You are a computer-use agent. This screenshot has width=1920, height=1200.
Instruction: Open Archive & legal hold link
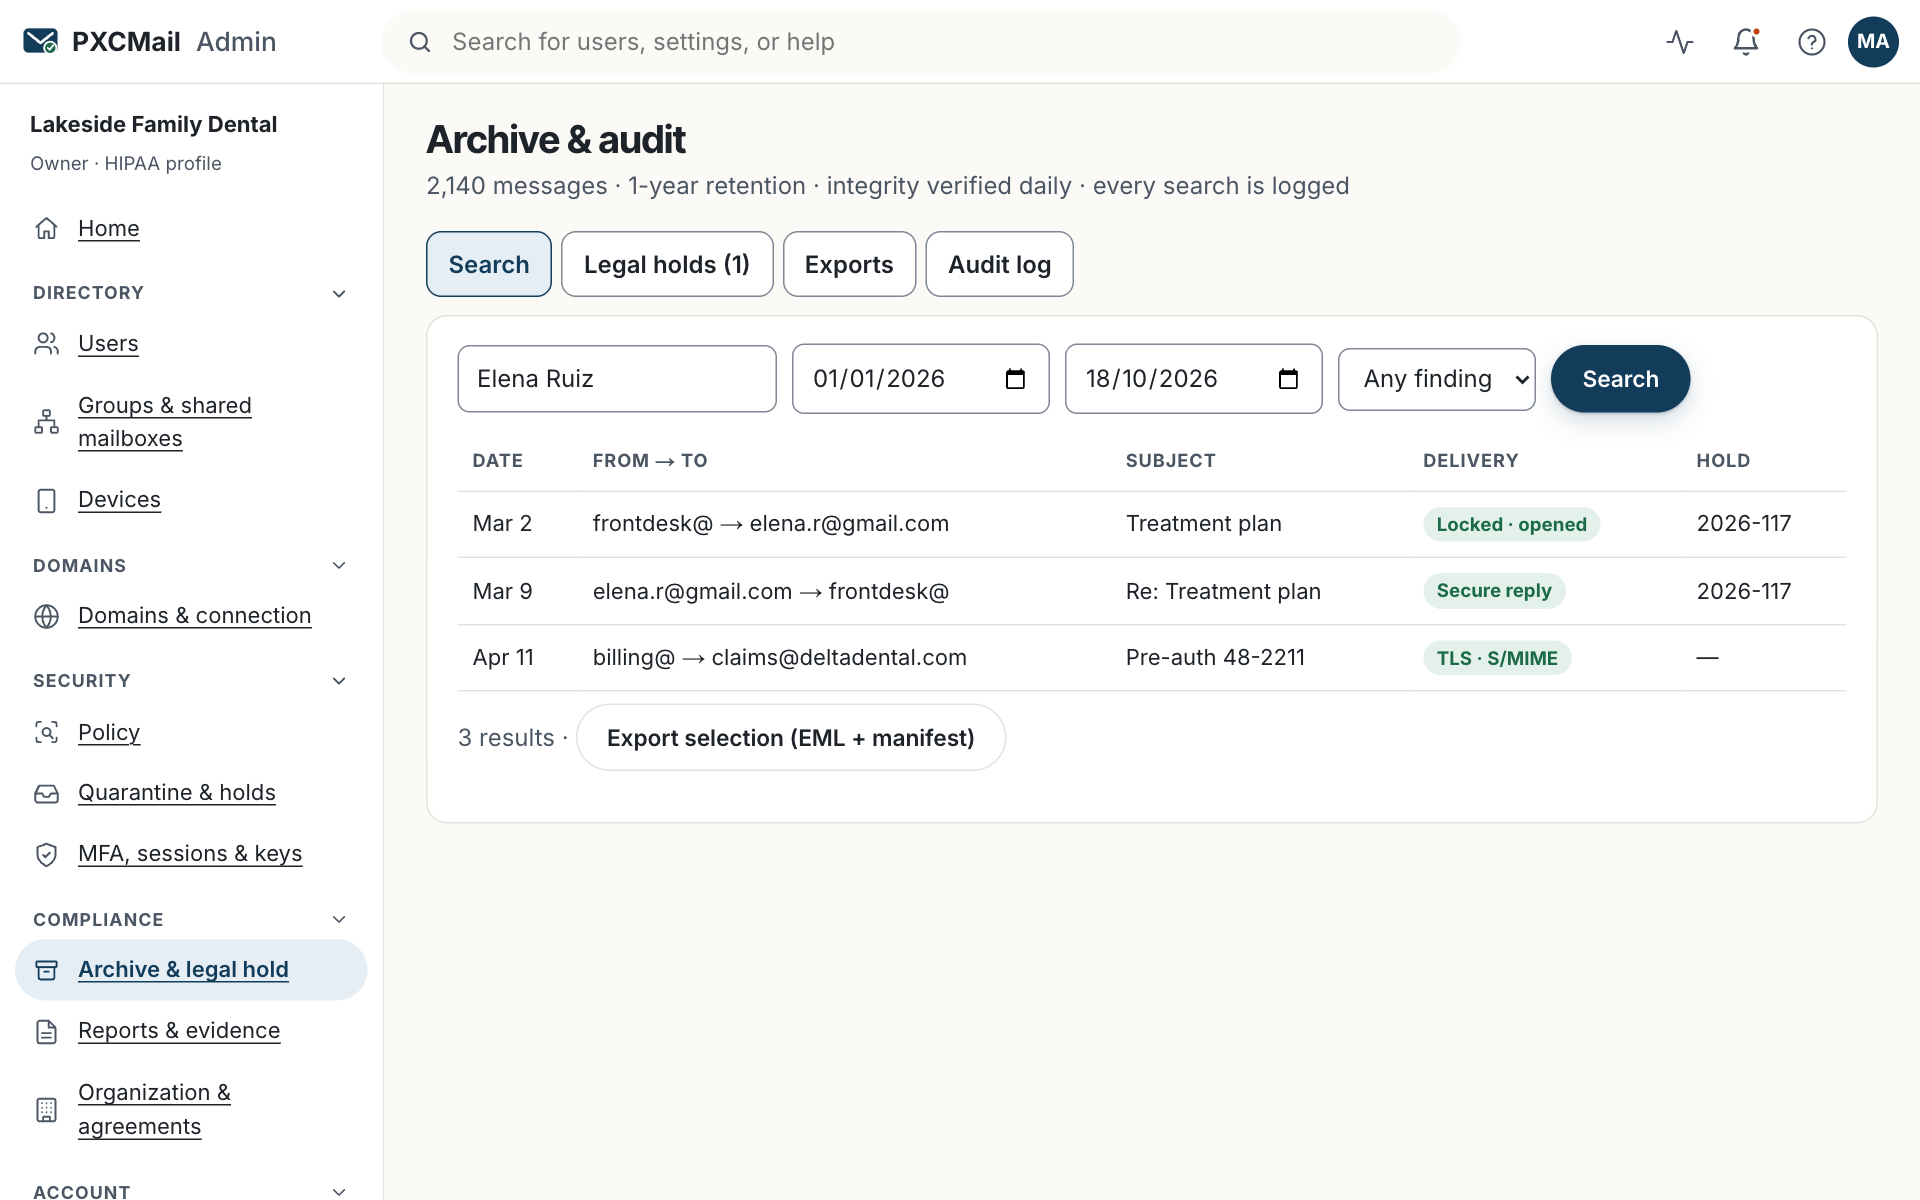183,970
